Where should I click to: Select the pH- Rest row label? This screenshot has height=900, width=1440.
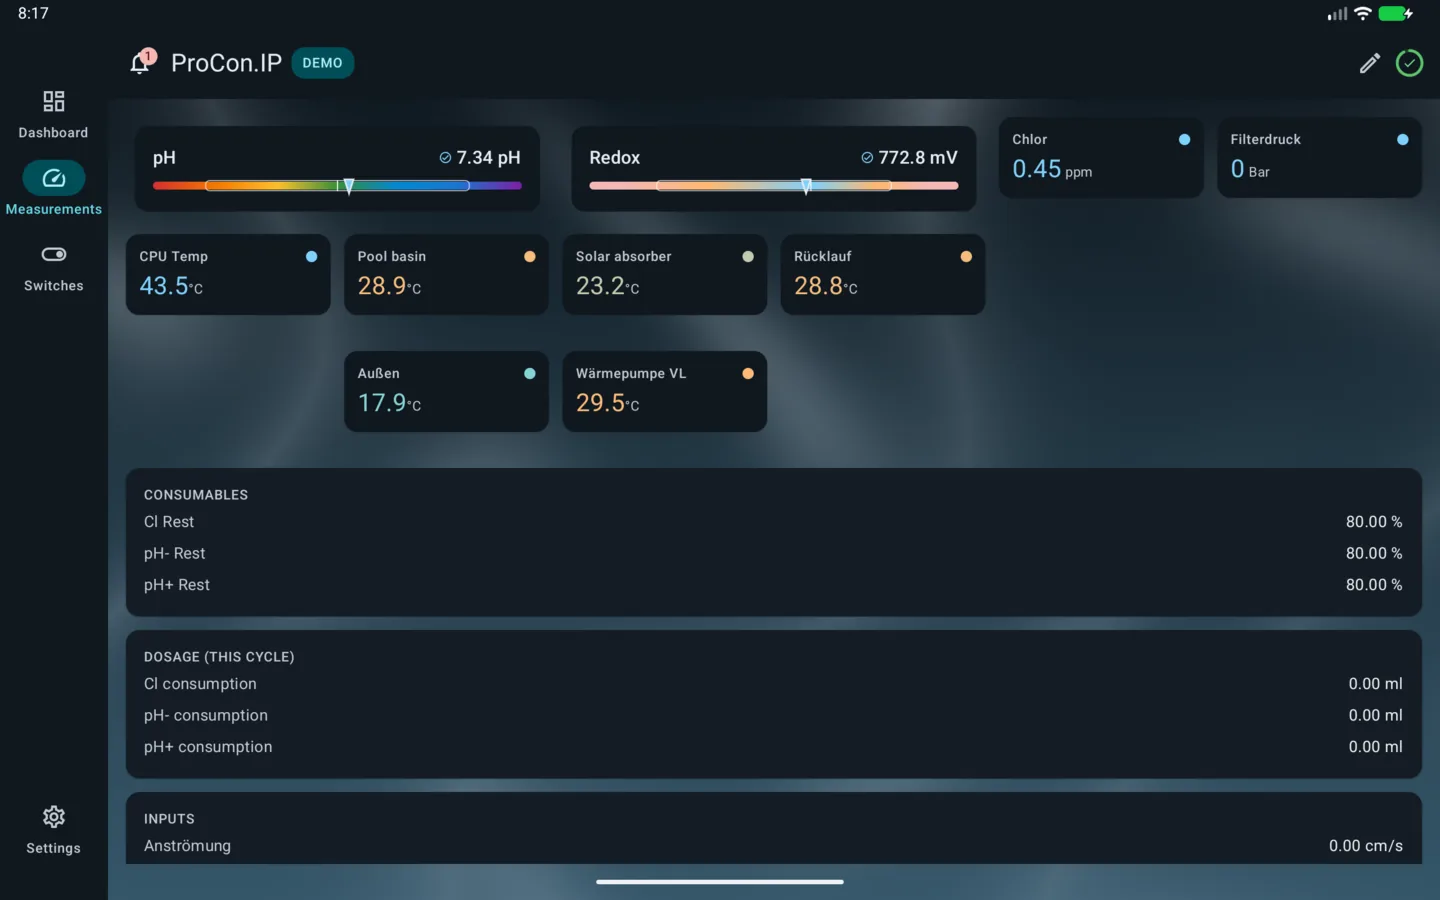[x=174, y=554]
